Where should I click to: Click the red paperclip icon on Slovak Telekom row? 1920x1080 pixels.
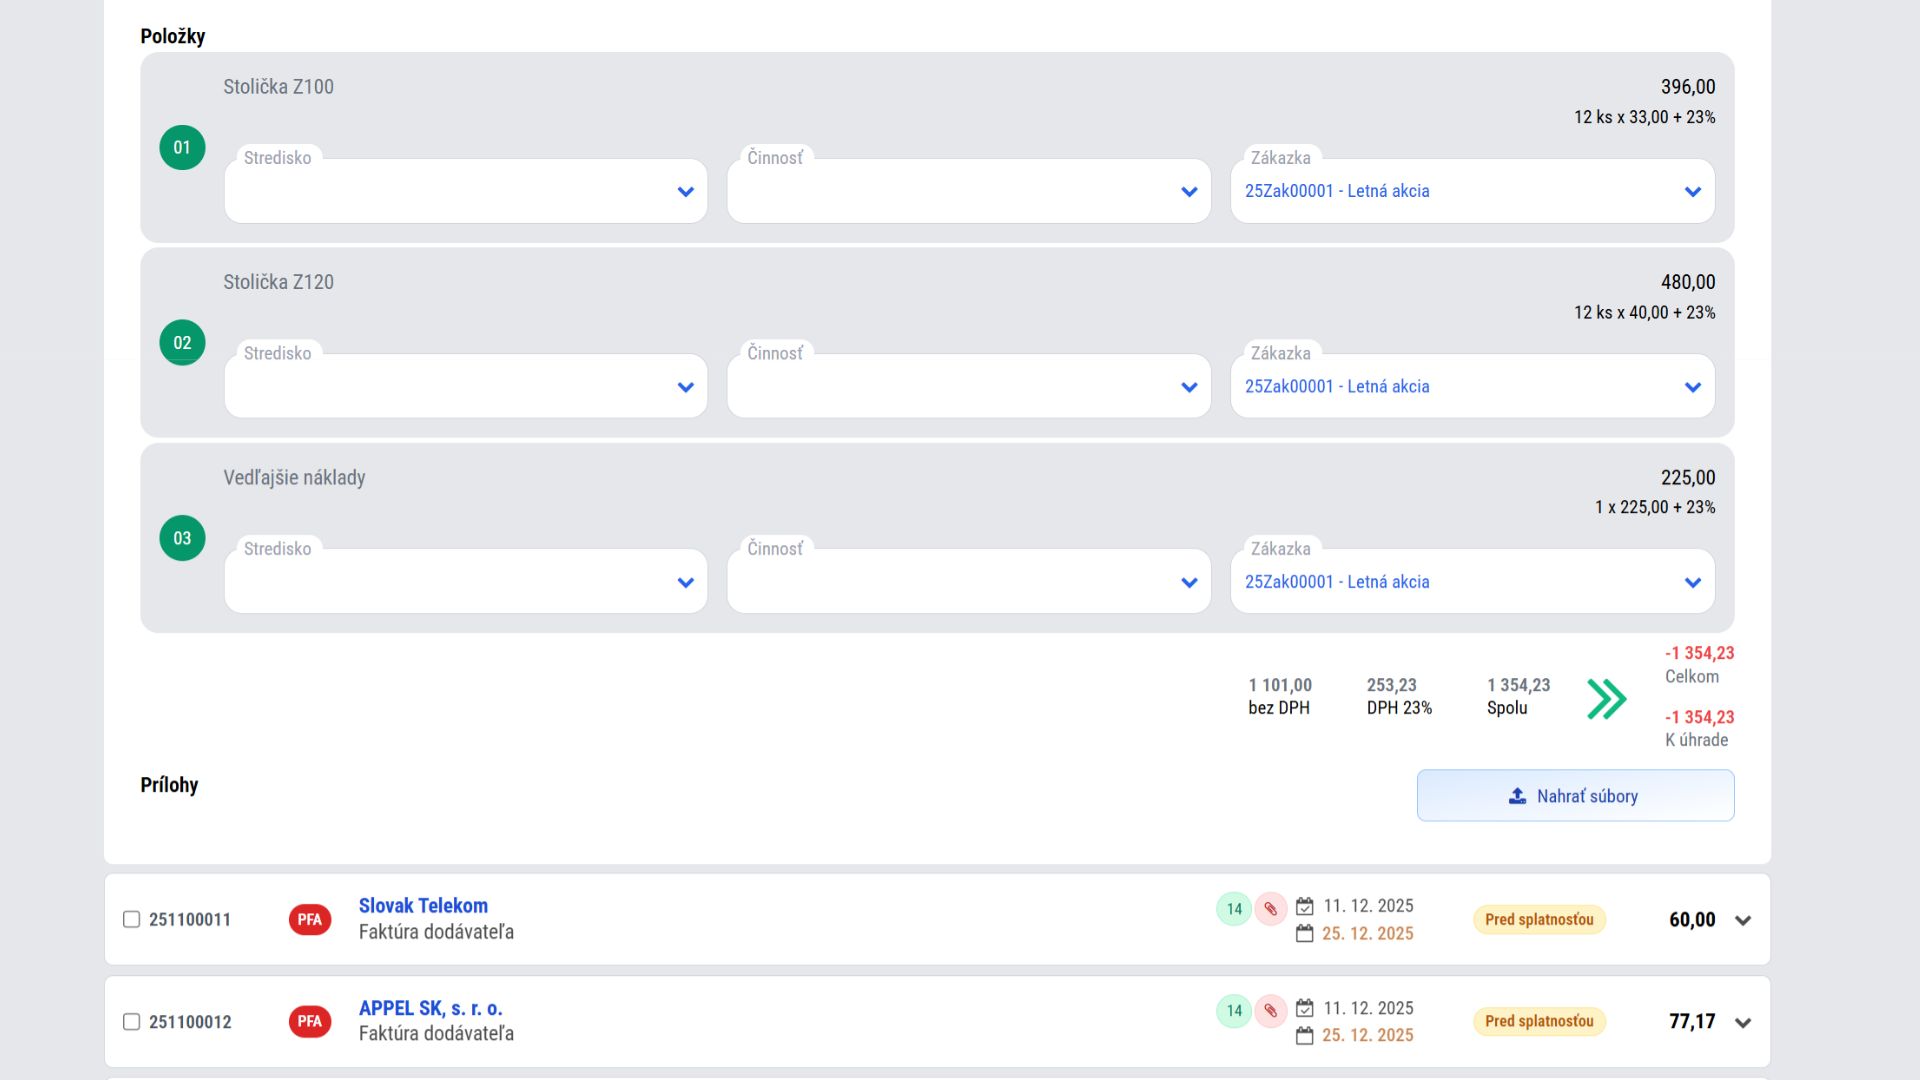coord(1270,909)
